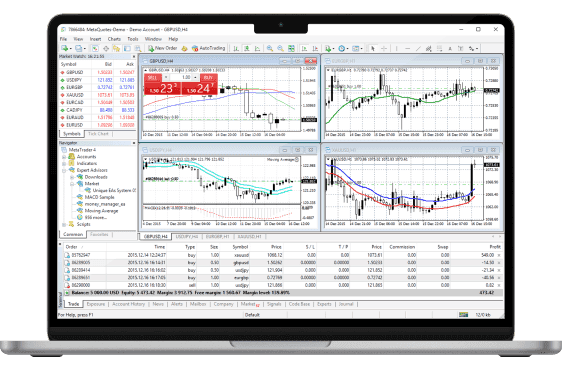This screenshot has height=370, width=562.
Task: Open the Tools menu
Action: [x=133, y=39]
